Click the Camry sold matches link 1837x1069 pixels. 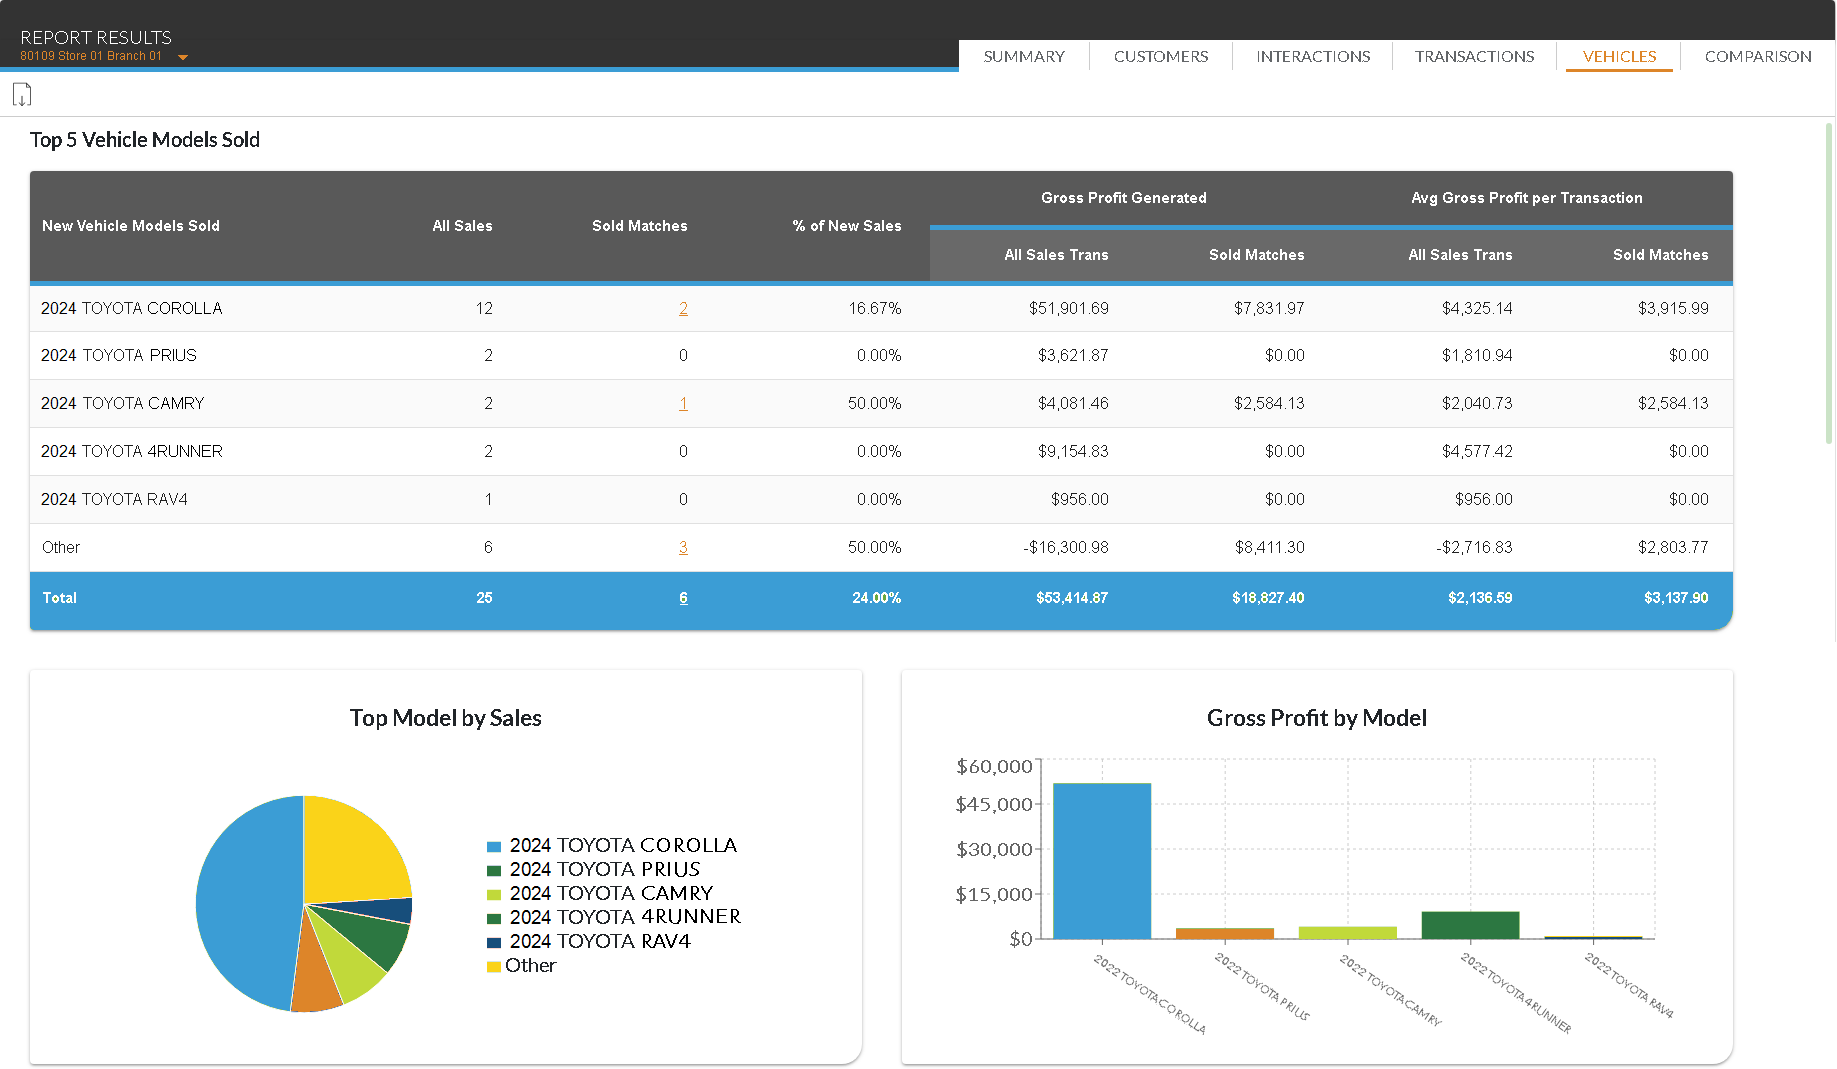point(683,404)
